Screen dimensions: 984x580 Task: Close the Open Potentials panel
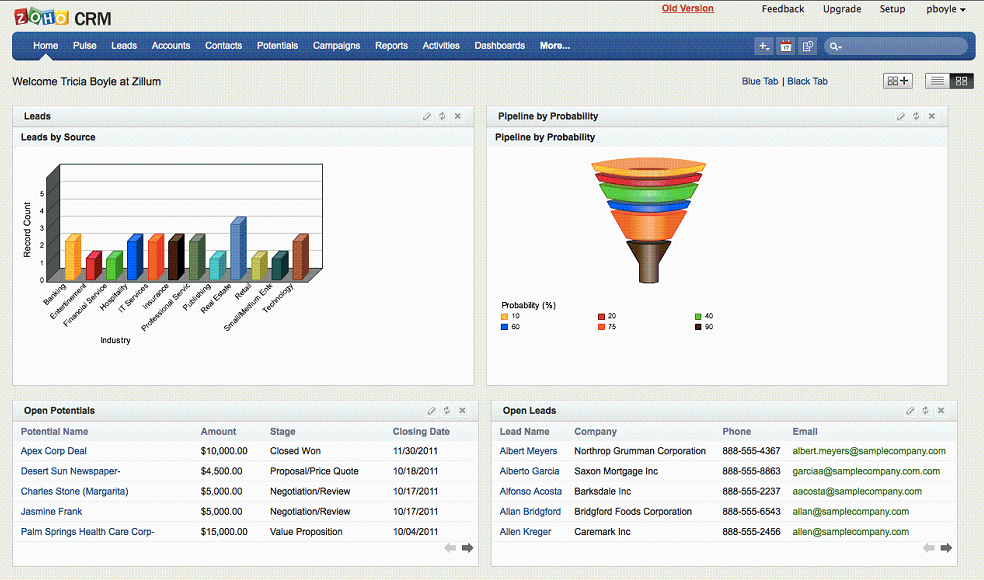[463, 411]
